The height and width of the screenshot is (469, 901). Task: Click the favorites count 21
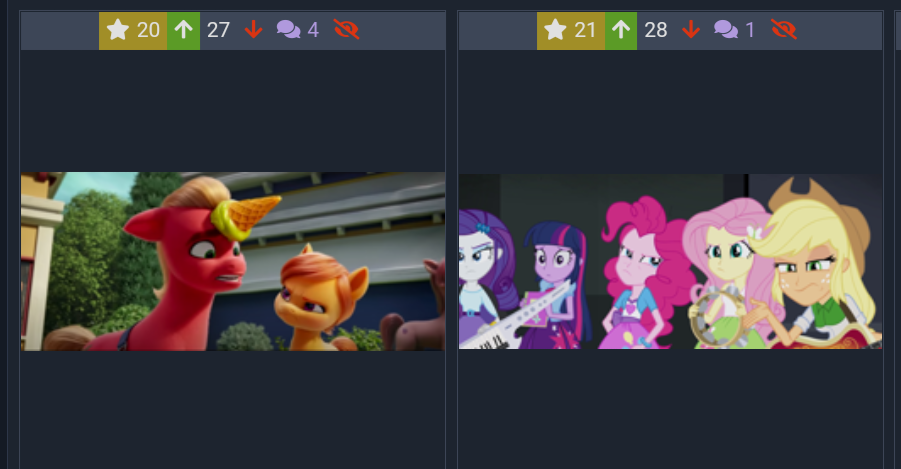[x=585, y=30]
